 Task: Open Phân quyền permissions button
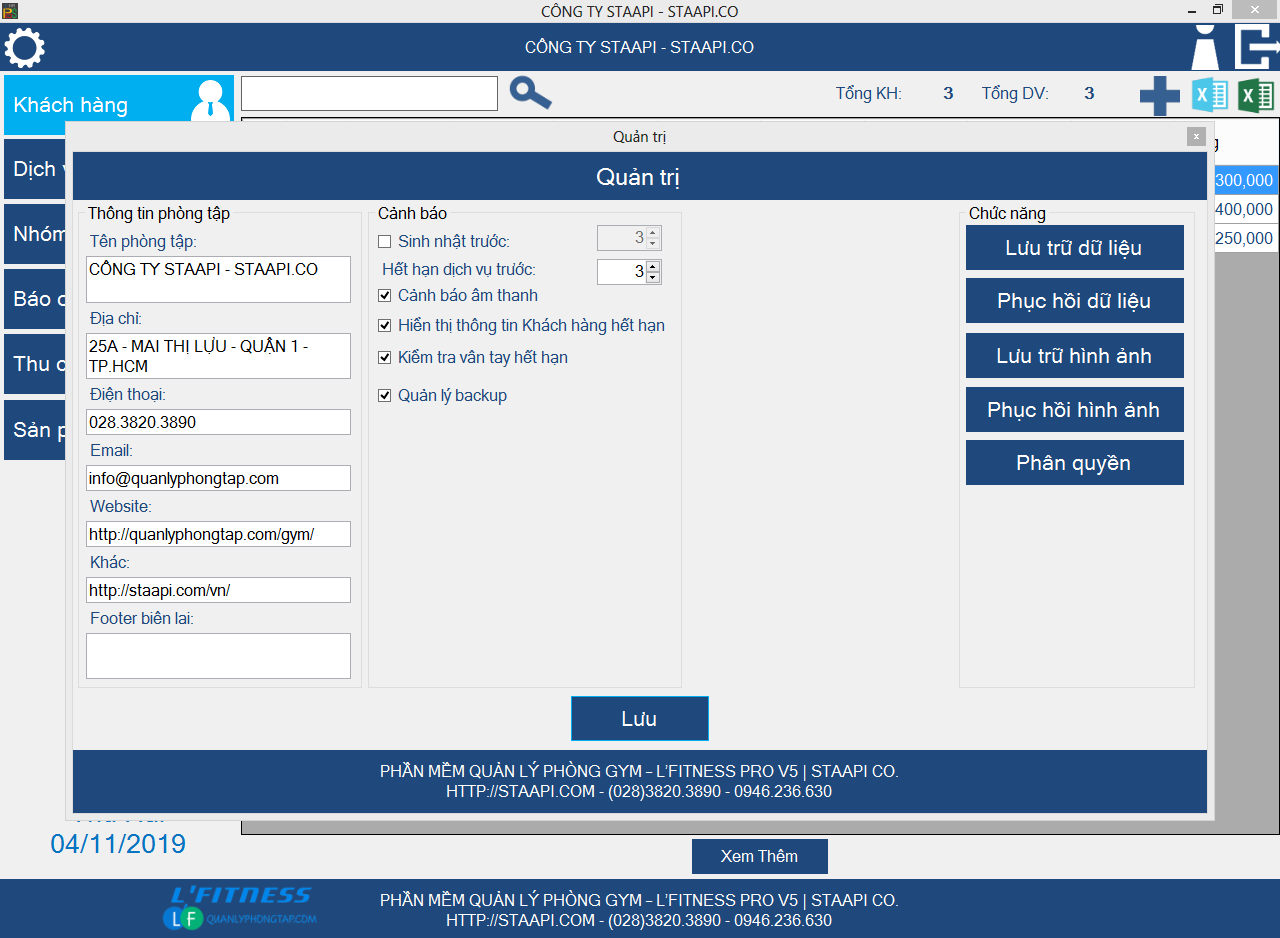coord(1074,463)
